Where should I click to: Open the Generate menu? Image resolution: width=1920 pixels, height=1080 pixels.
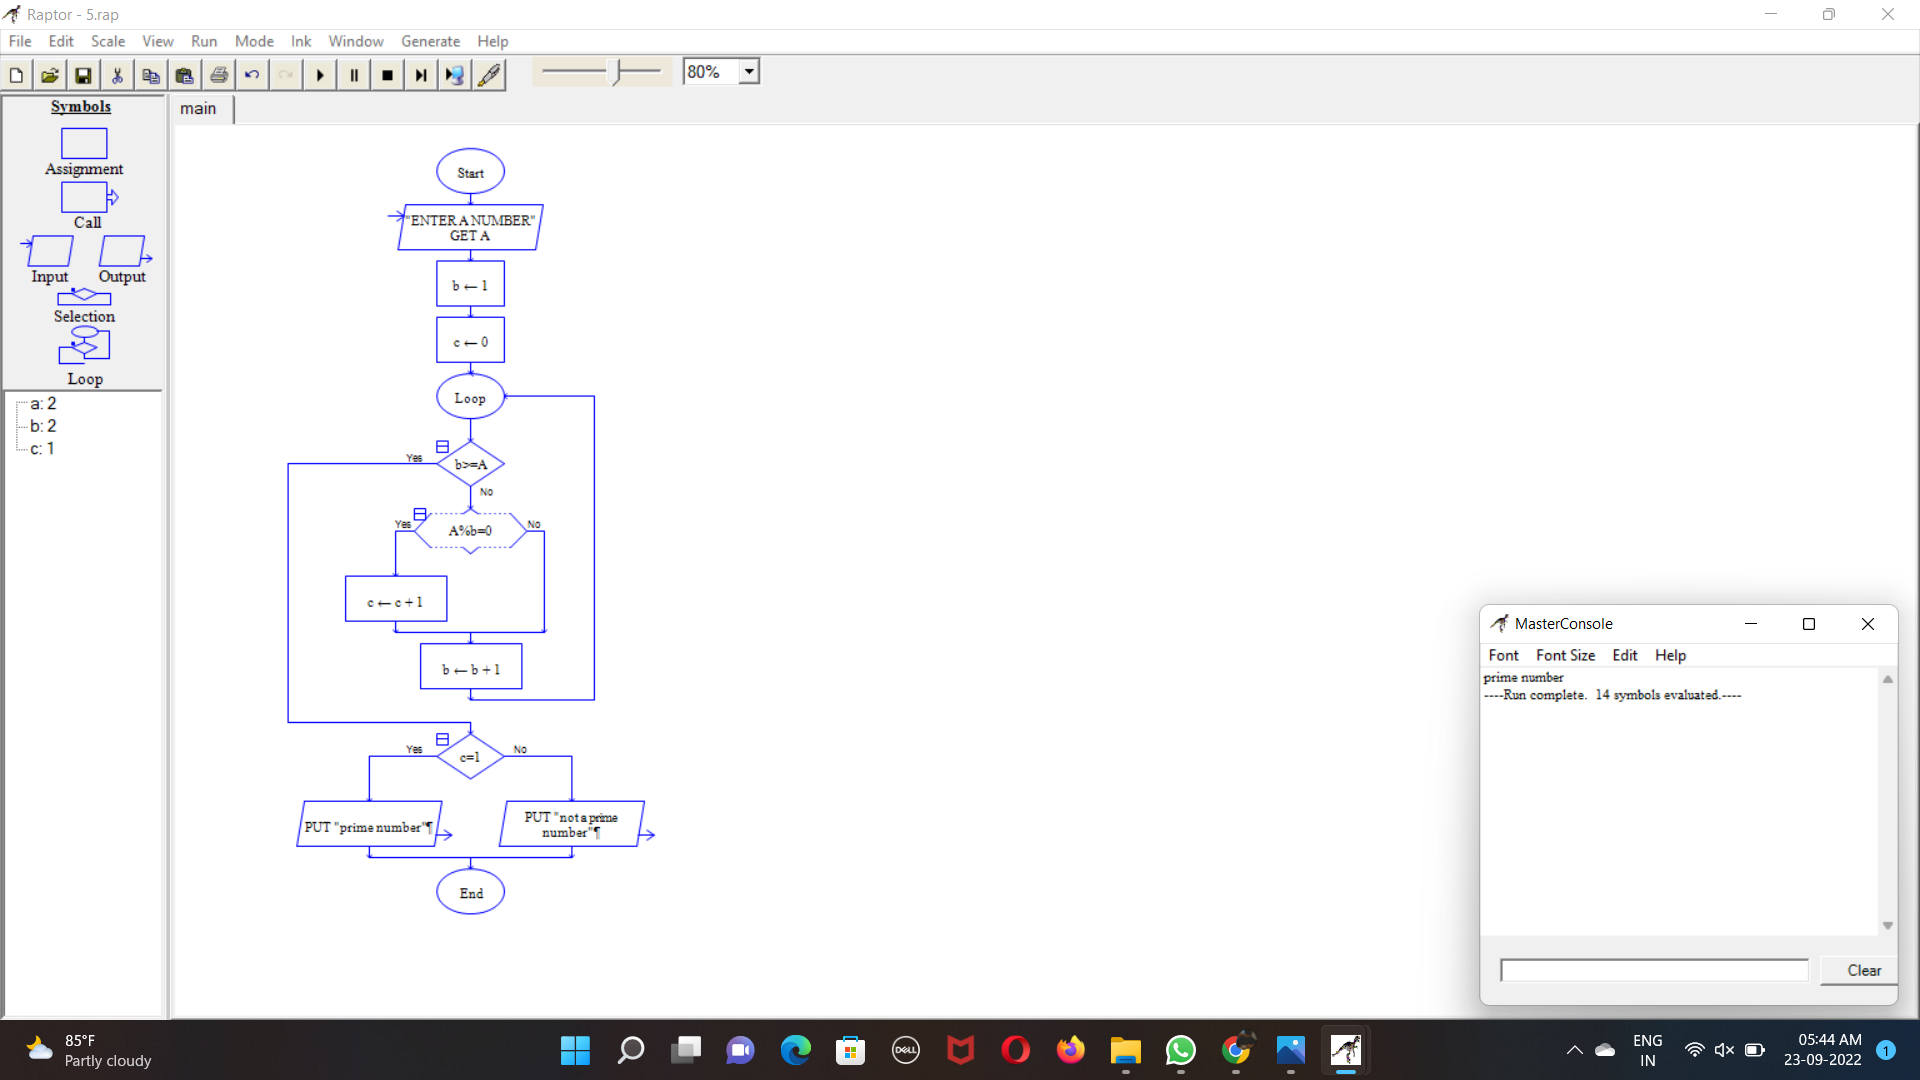[x=431, y=41]
